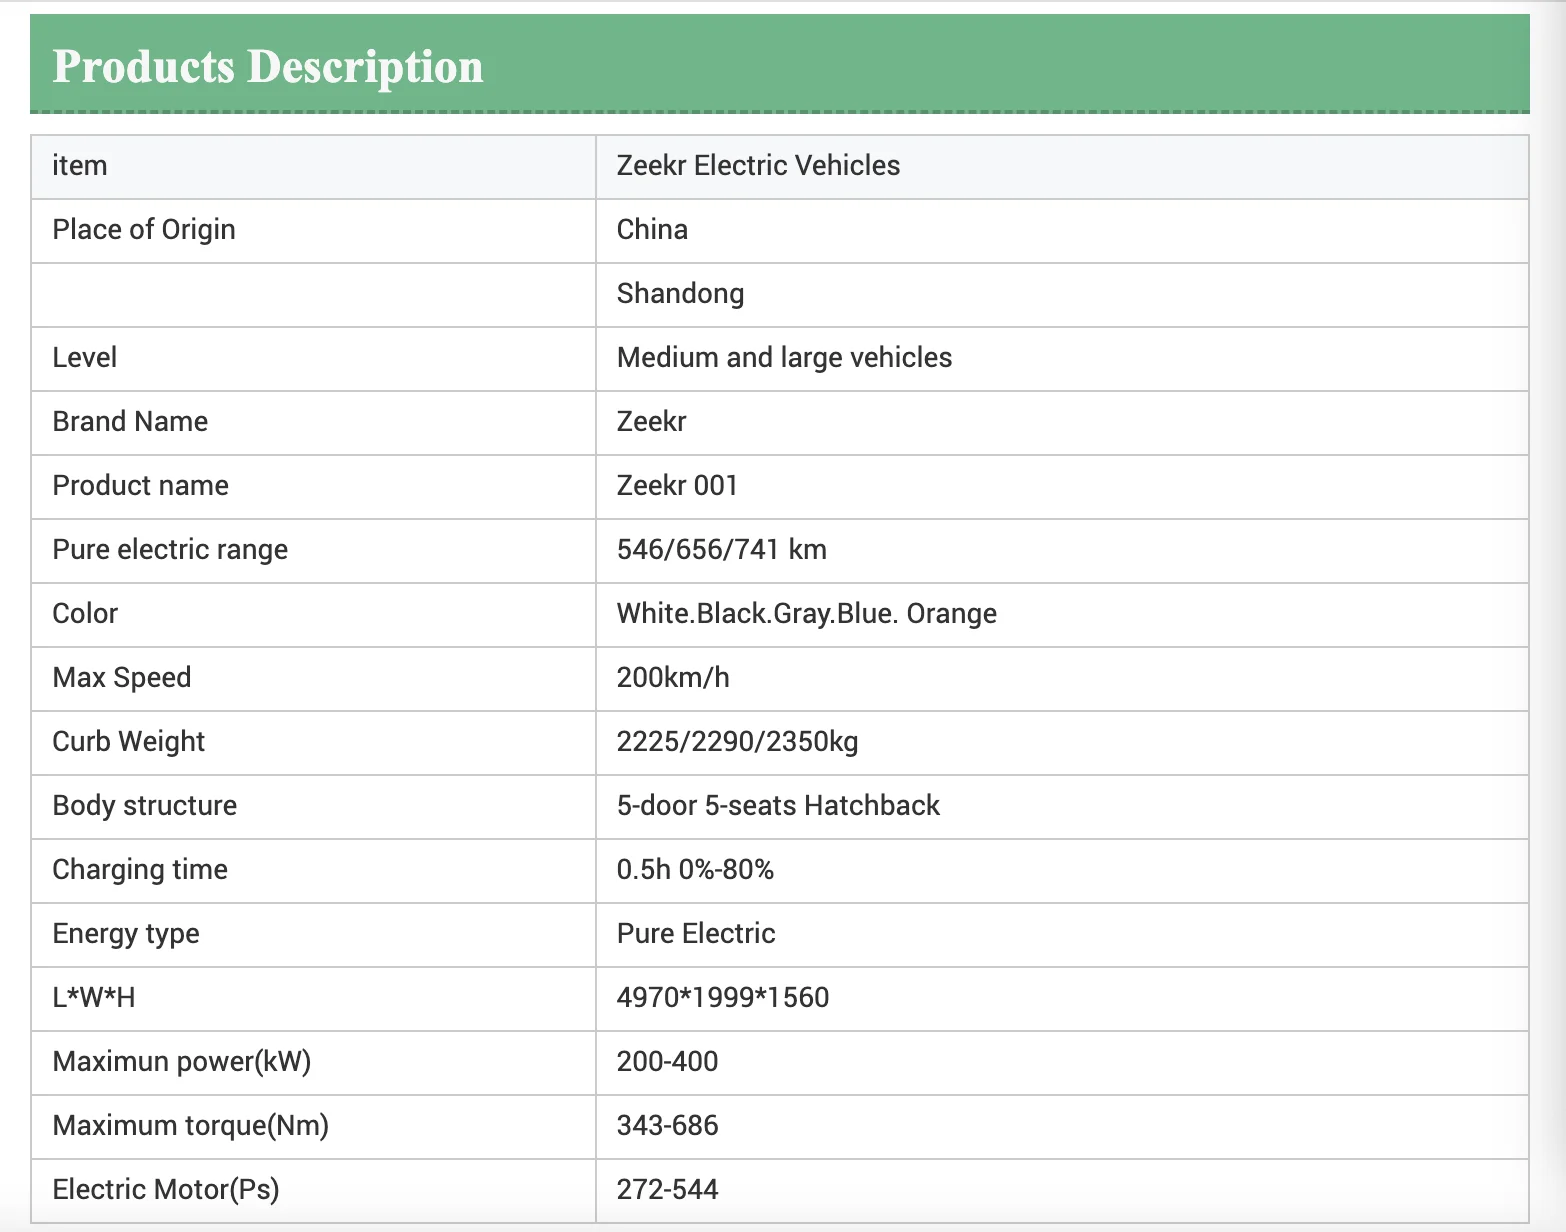1566x1232 pixels.
Task: Click the Pure Electric energy type value
Action: (x=696, y=934)
